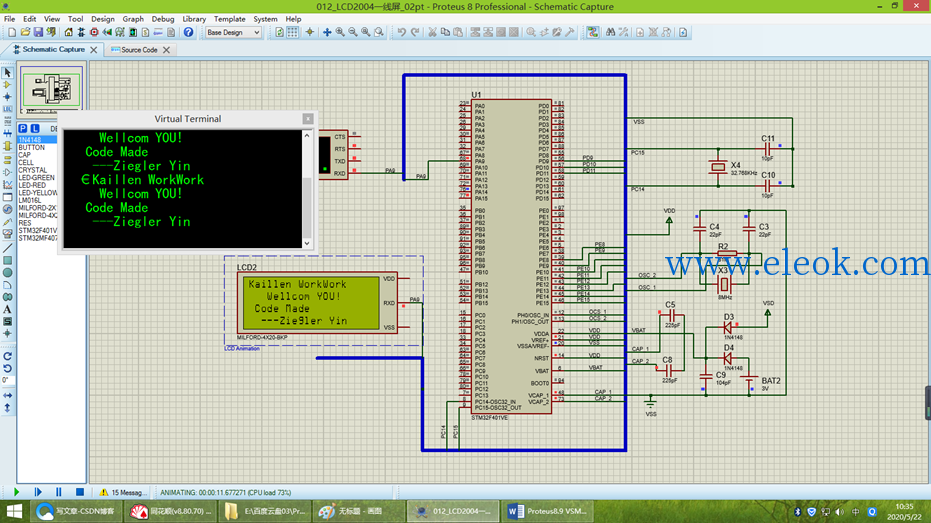Screen dimensions: 931x523
Task: Close the Virtual Terminal window
Action: tap(308, 119)
